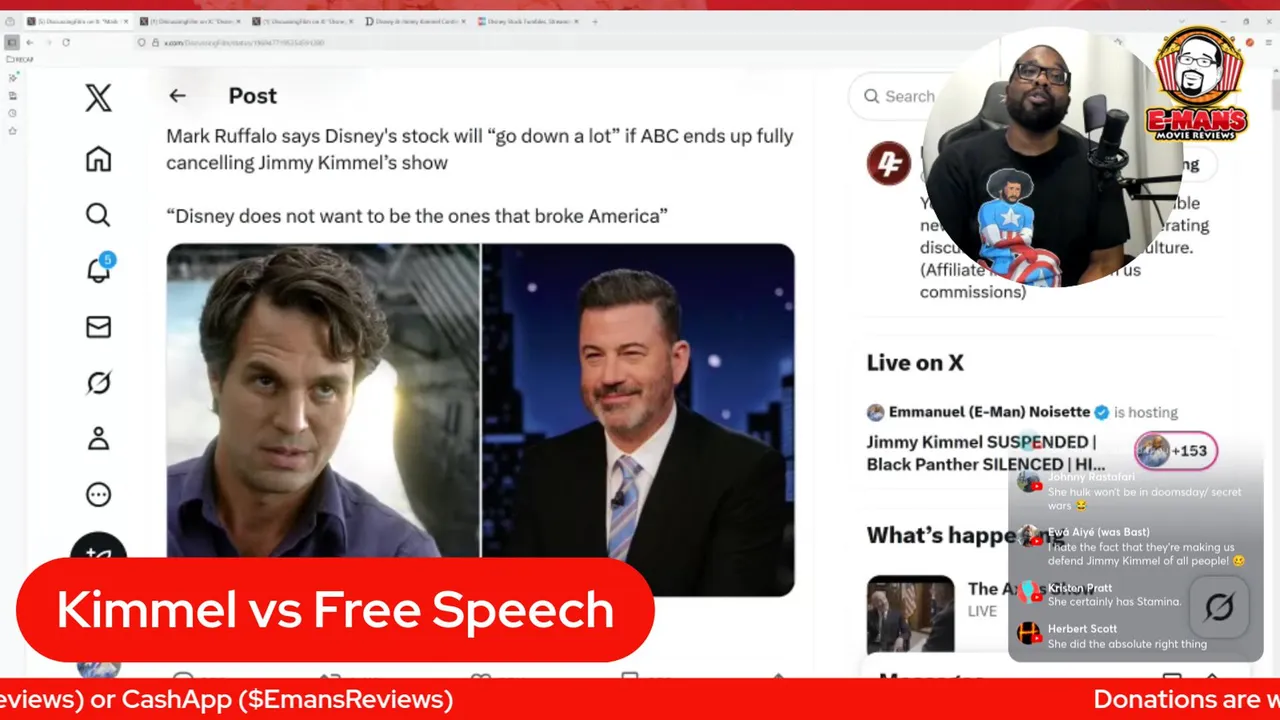This screenshot has height=720, width=1280.
Task: Open the RECAP bookmarks folder
Action: pos(20,59)
